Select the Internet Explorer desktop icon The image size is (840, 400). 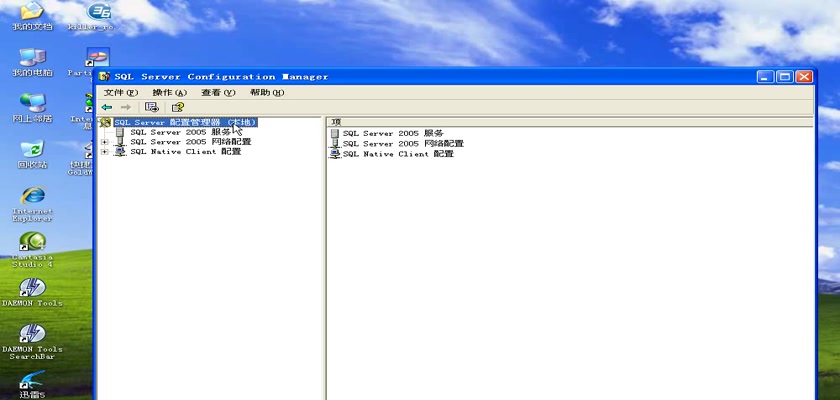(33, 204)
